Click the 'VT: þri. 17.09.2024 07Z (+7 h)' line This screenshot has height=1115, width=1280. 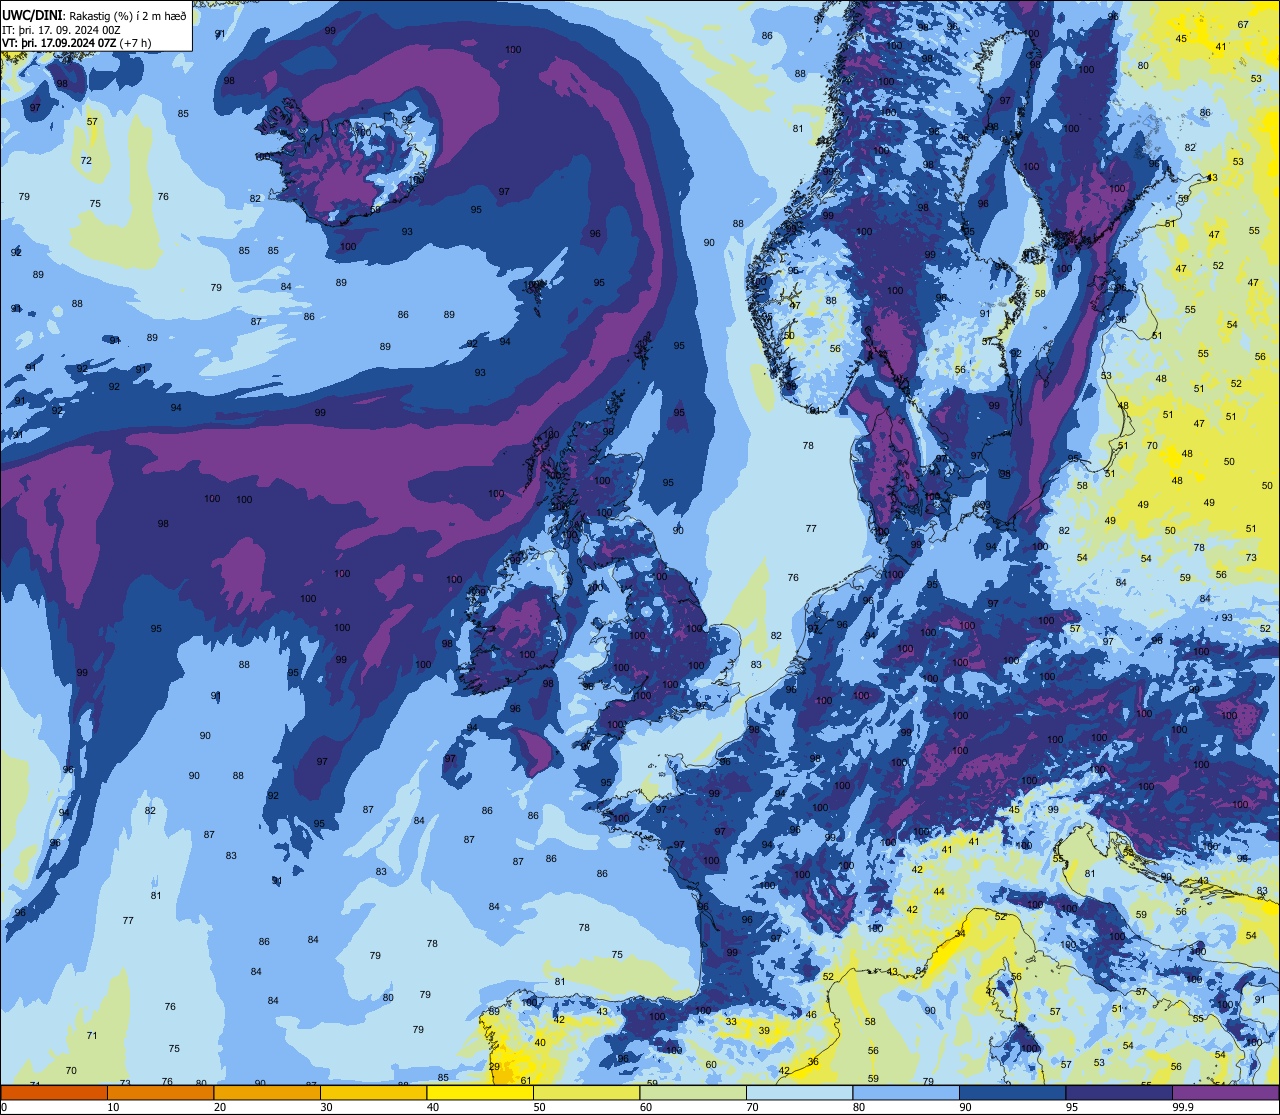(x=76, y=42)
